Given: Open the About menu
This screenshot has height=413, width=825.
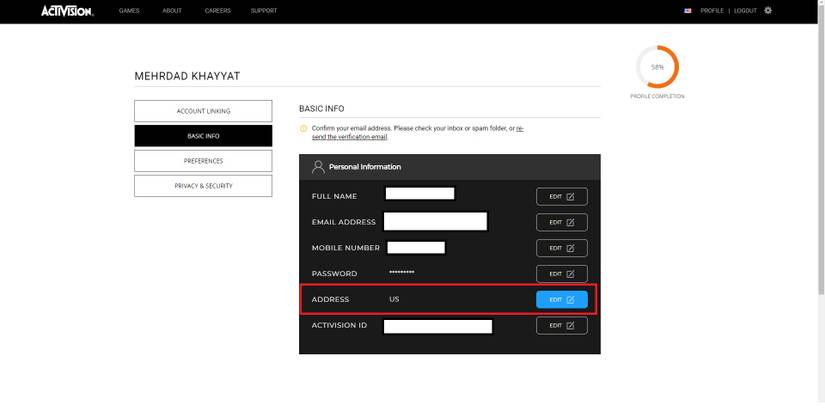Looking at the screenshot, I should pos(172,11).
